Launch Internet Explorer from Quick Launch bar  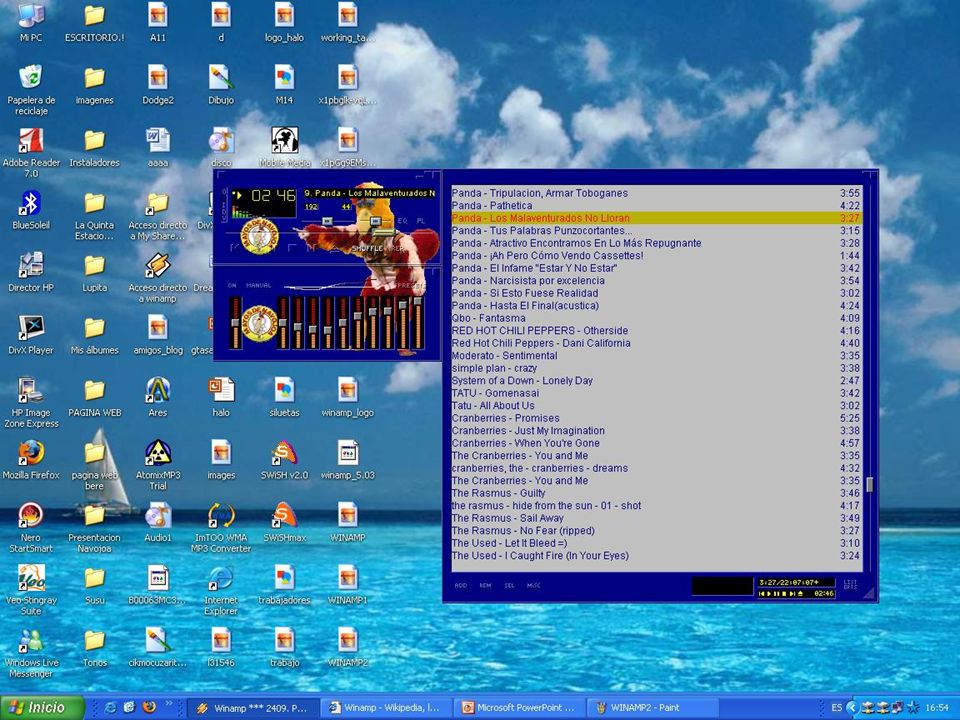pyautogui.click(x=111, y=707)
